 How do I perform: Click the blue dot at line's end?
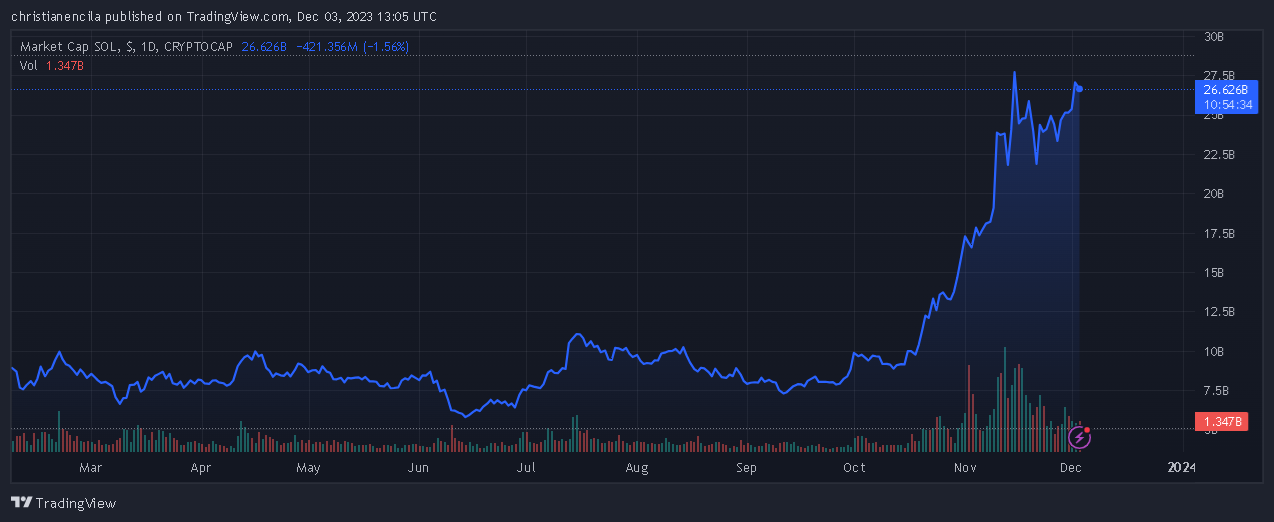point(1080,89)
